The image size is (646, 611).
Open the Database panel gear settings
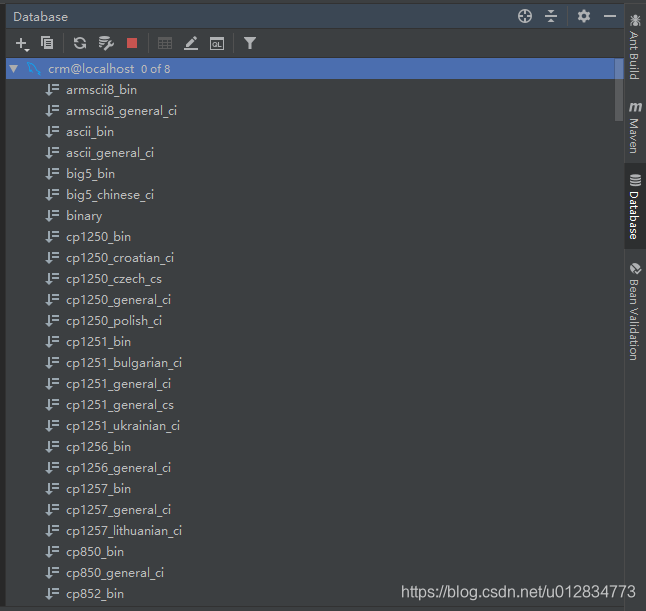click(584, 16)
